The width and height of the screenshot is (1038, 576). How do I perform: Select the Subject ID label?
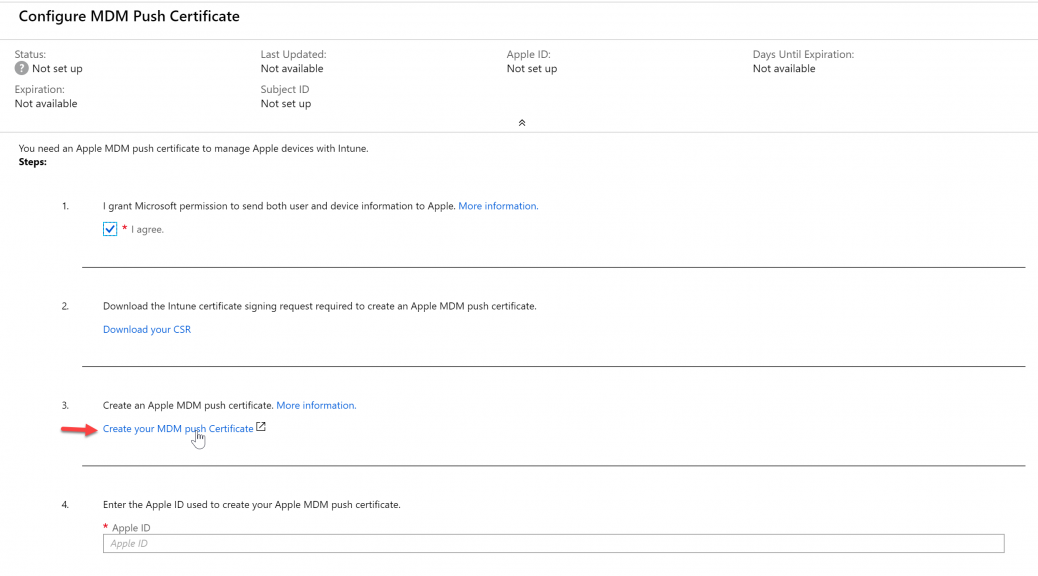(x=285, y=89)
